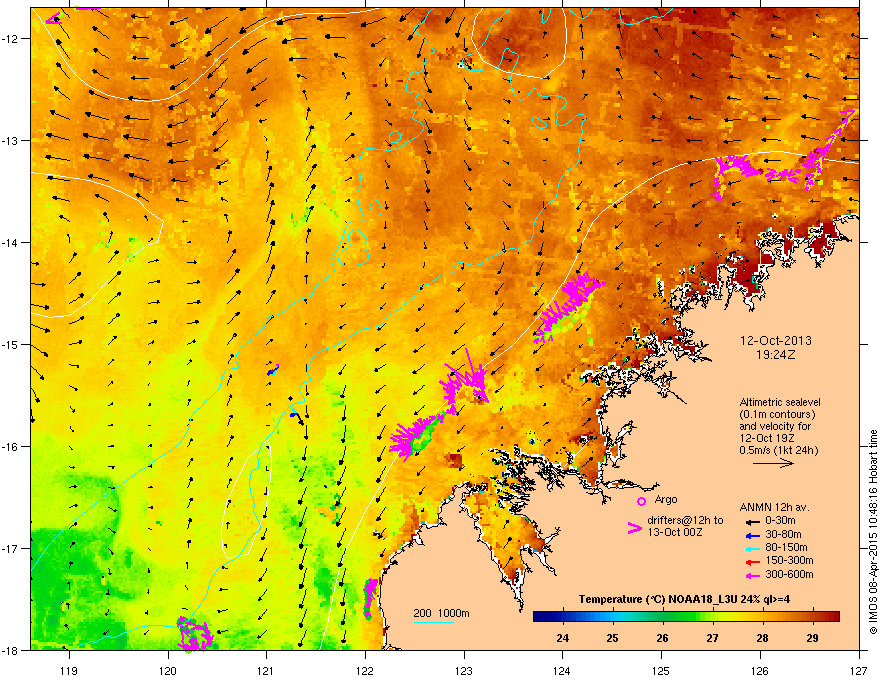Click latitude axis label '-16'
The image size is (880, 680).
click(10, 447)
